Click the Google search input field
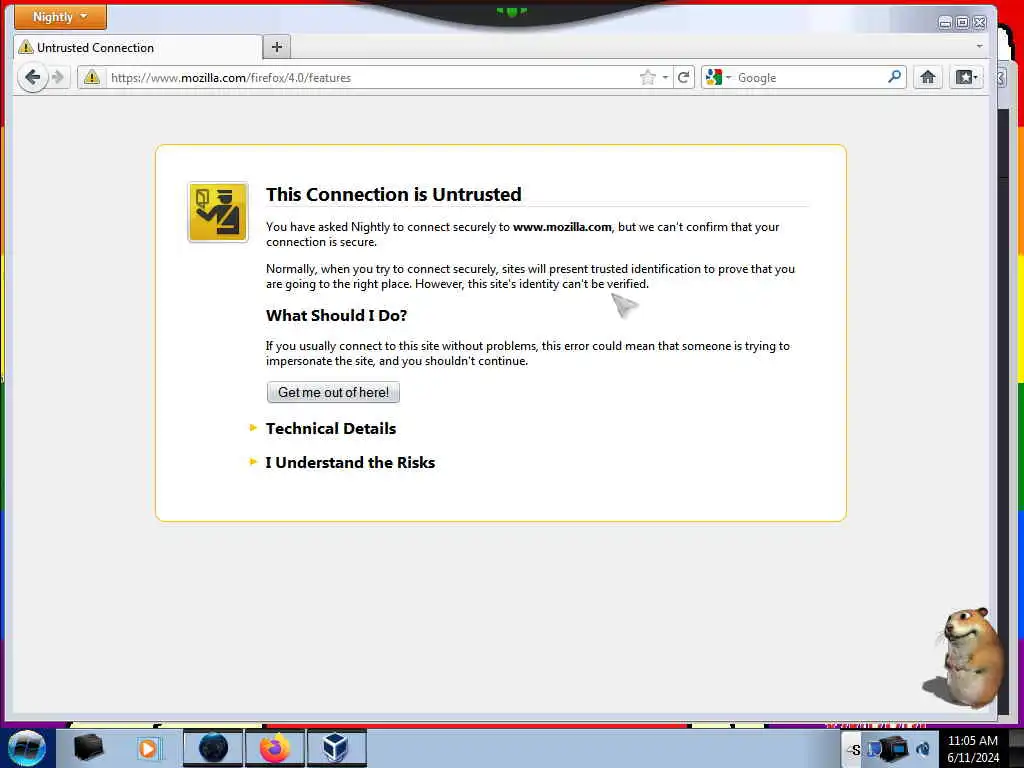The image size is (1024, 768). click(810, 78)
